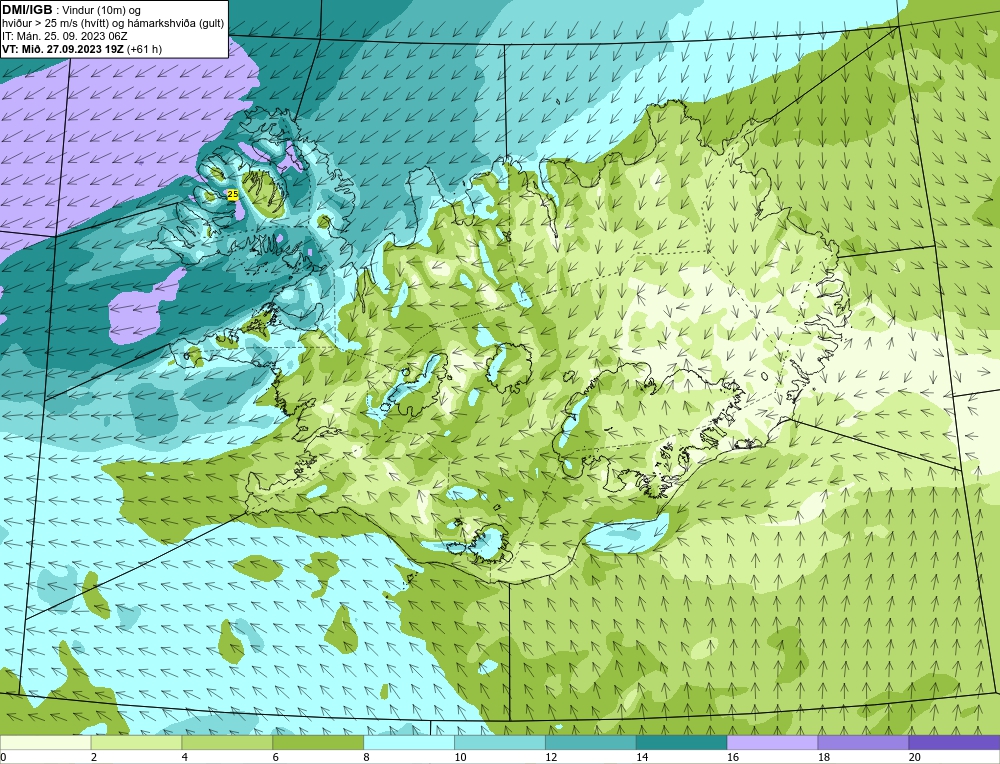This screenshot has width=1000, height=764.
Task: Click the 0–2 m/s pale legend swatch
Action: pos(45,742)
